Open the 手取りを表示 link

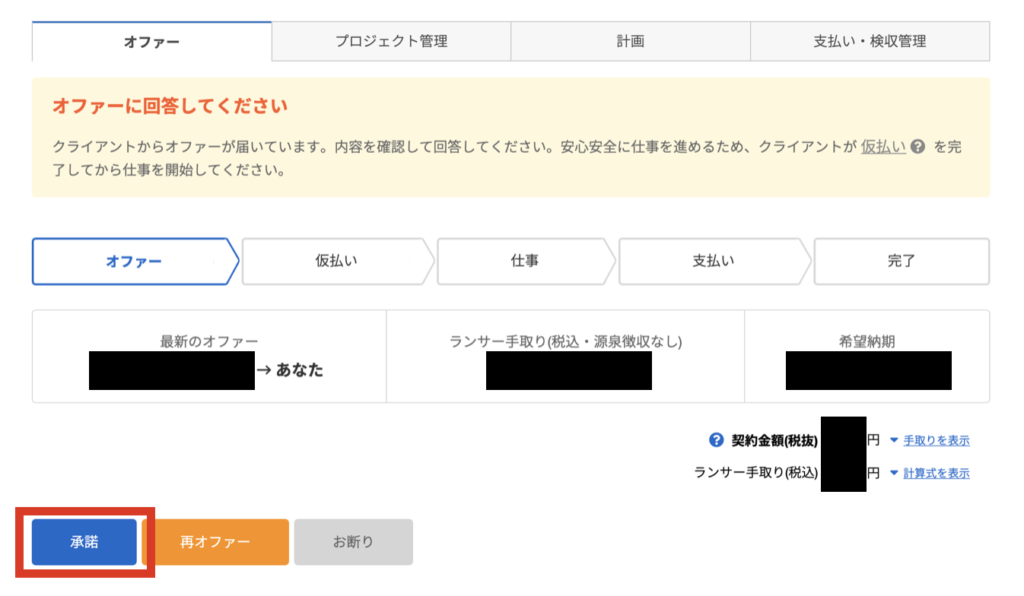tap(936, 441)
